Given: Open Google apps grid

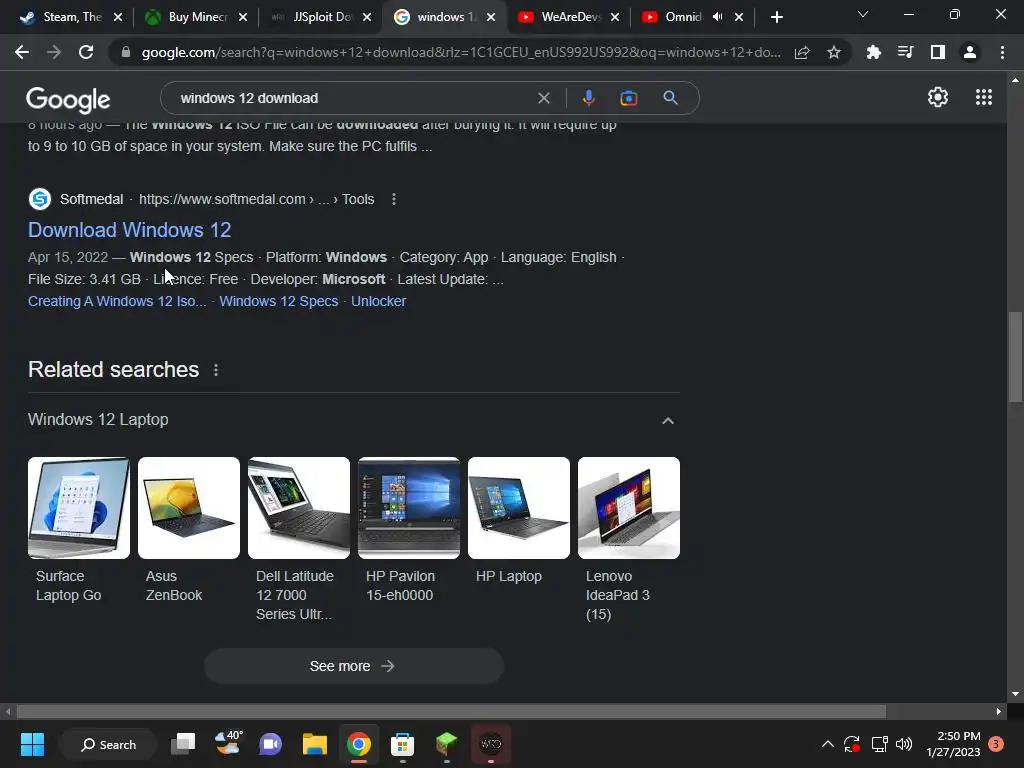Looking at the screenshot, I should pyautogui.click(x=984, y=97).
